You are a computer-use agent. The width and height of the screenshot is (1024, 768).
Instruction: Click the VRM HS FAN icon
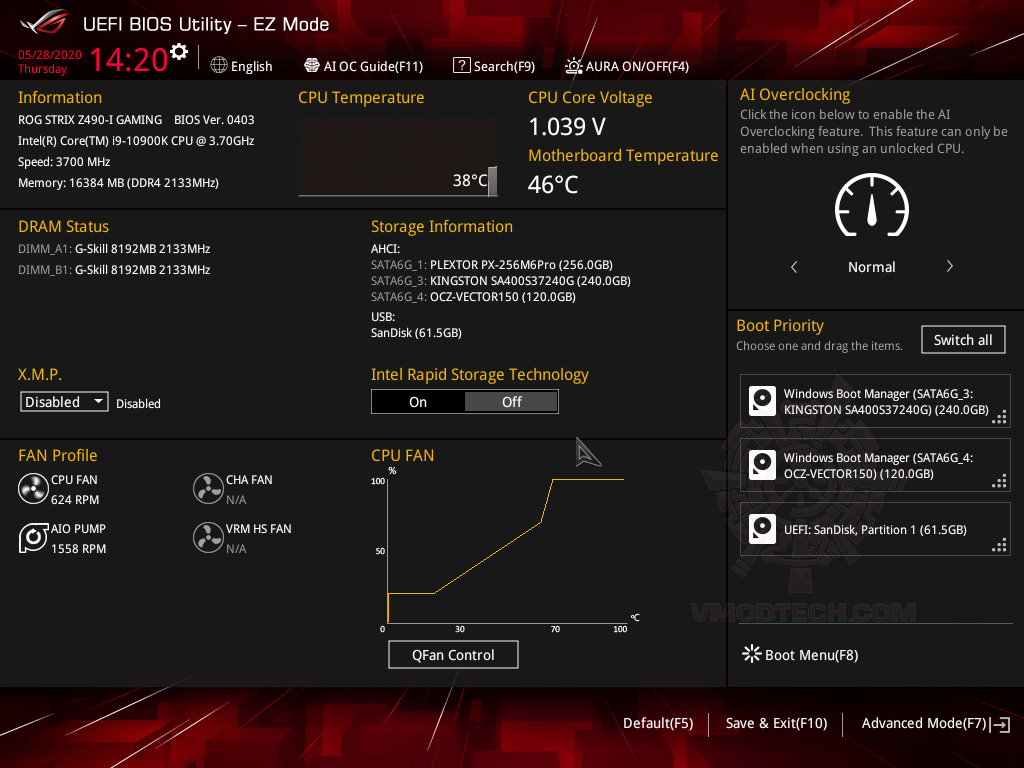[x=208, y=537]
